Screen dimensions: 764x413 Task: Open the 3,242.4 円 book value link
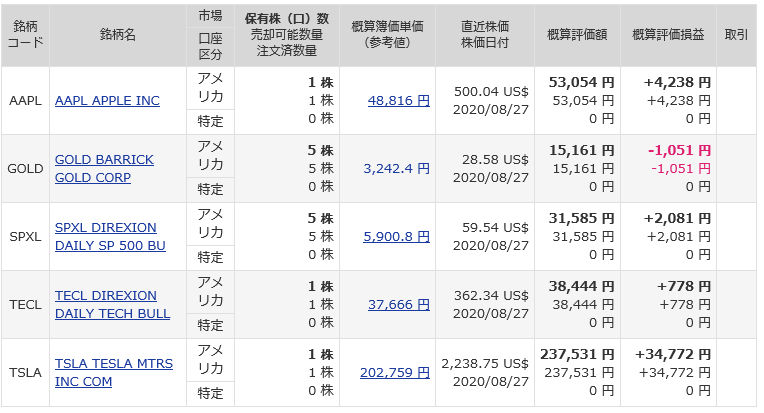[x=399, y=168]
